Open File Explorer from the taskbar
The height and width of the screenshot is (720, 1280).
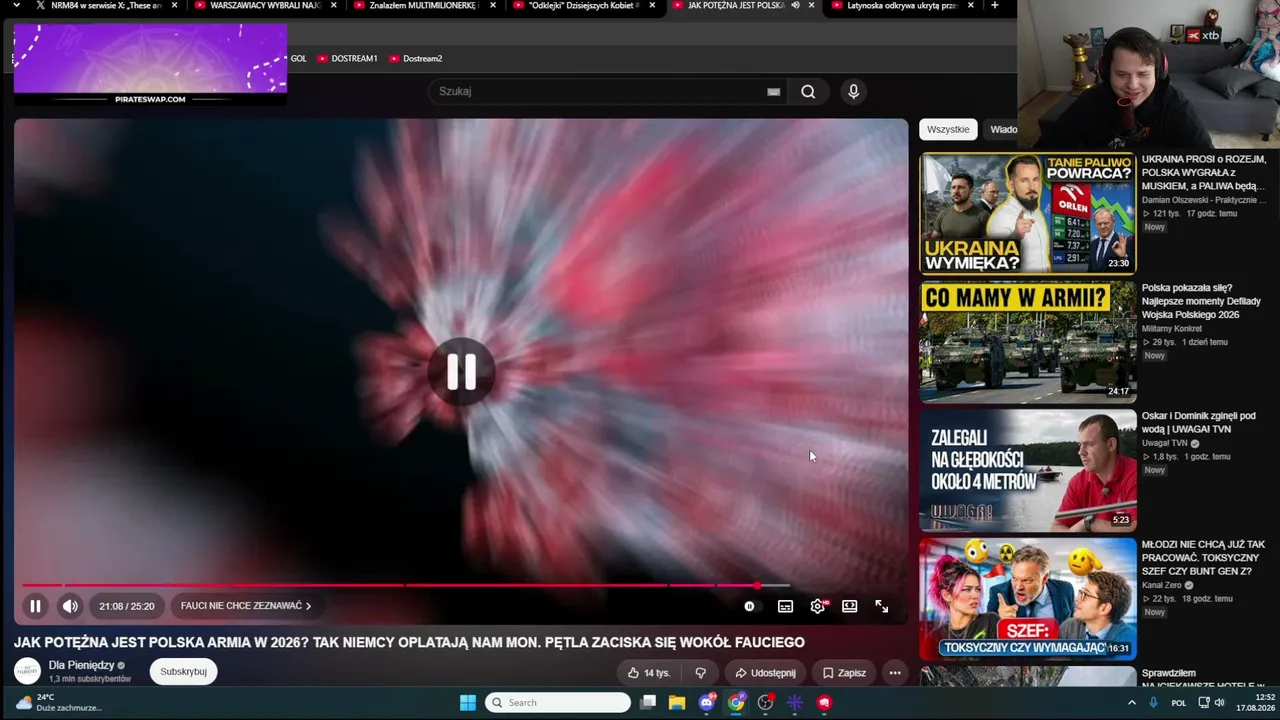pos(677,702)
